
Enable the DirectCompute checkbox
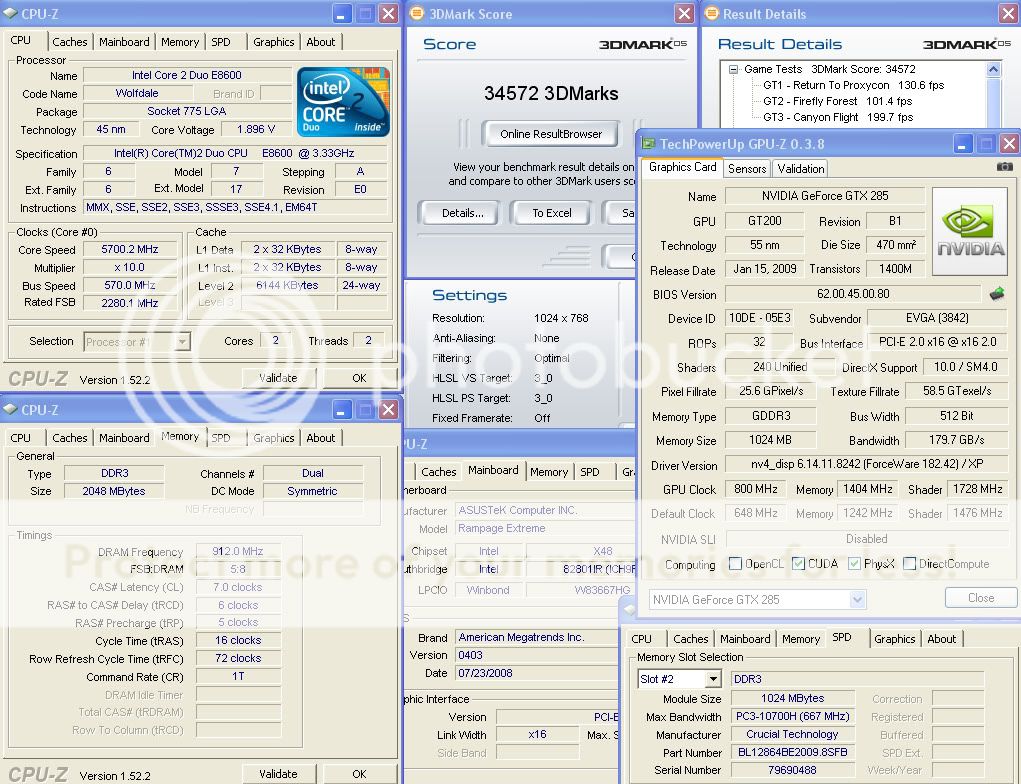point(910,564)
